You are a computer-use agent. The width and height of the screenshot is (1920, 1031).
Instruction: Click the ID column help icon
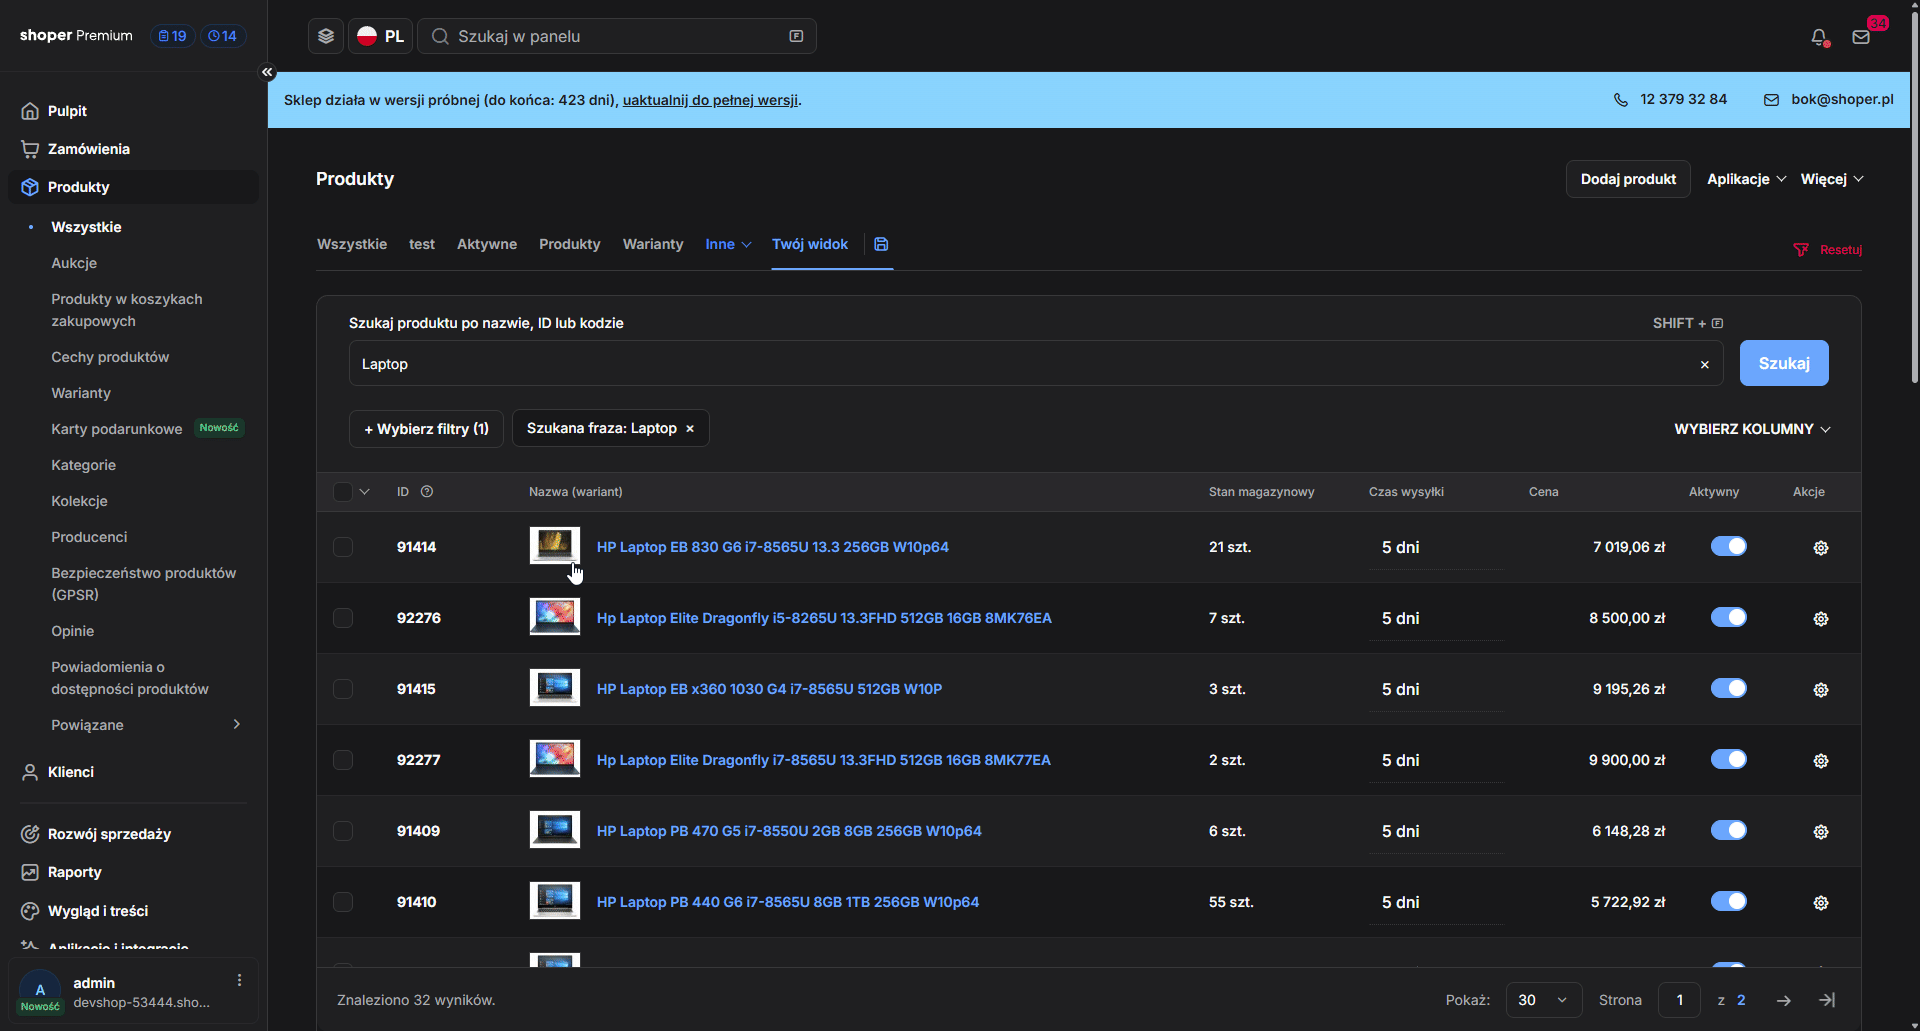click(x=427, y=492)
